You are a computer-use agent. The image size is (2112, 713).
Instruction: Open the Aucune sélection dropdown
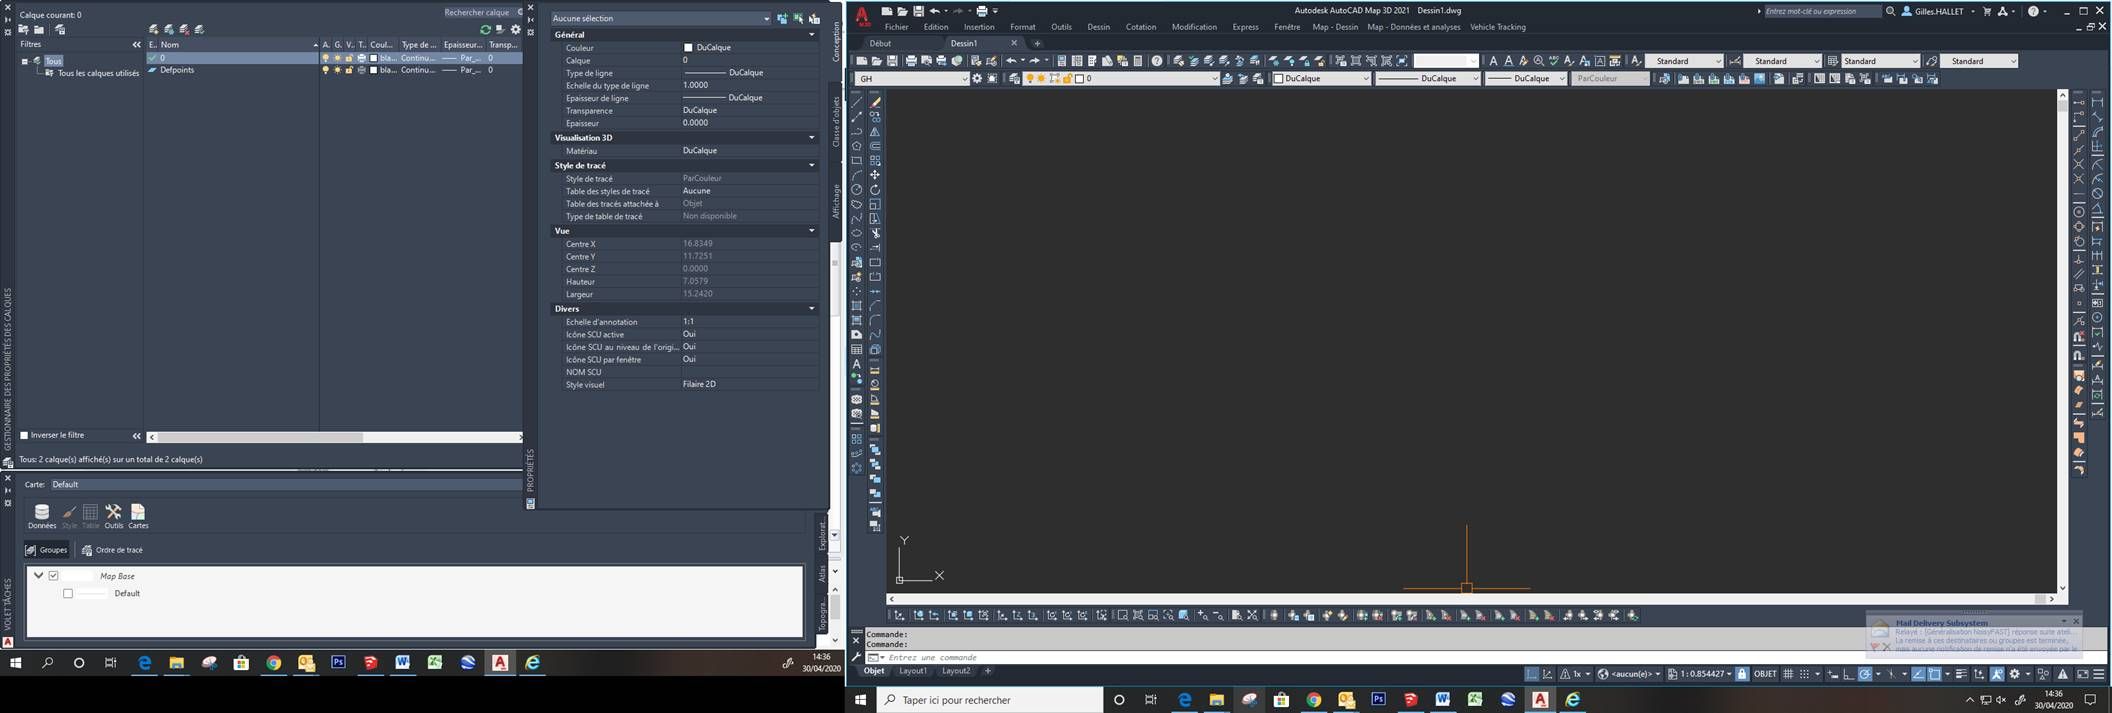[x=660, y=18]
